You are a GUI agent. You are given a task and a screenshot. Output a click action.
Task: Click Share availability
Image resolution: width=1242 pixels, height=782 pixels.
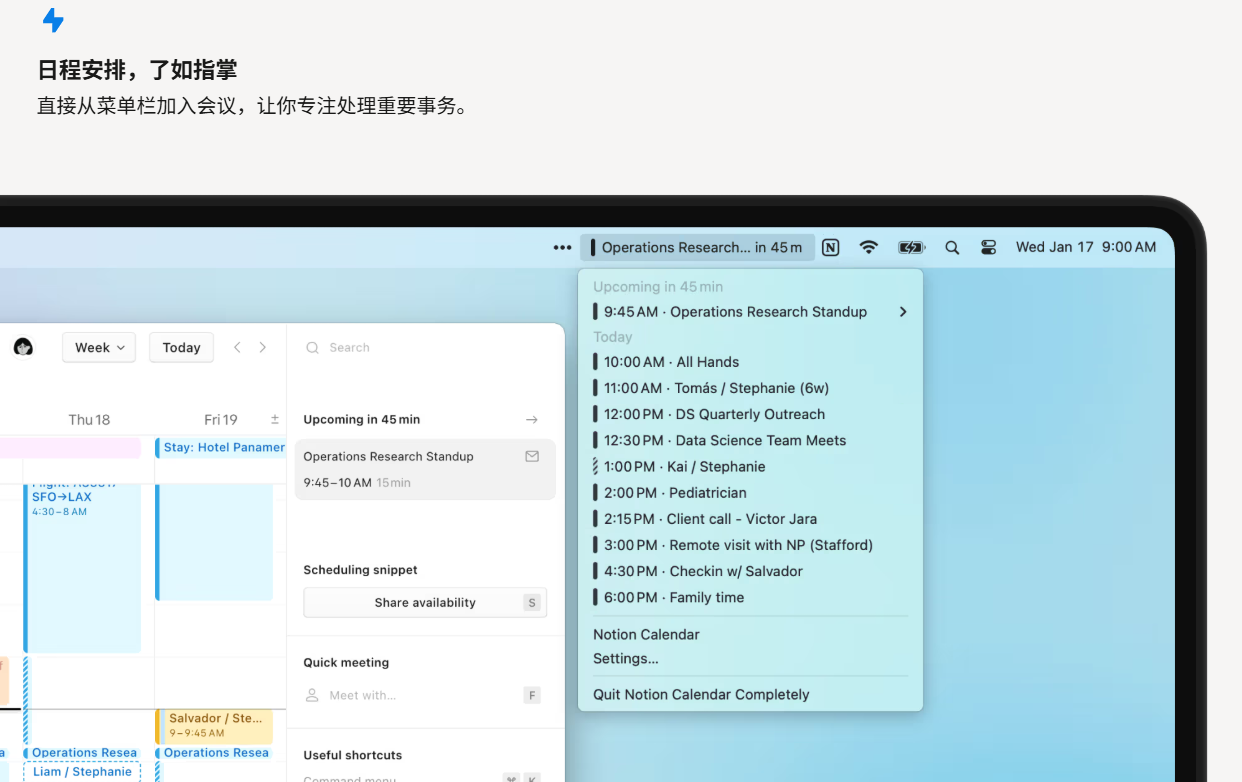[x=424, y=602]
